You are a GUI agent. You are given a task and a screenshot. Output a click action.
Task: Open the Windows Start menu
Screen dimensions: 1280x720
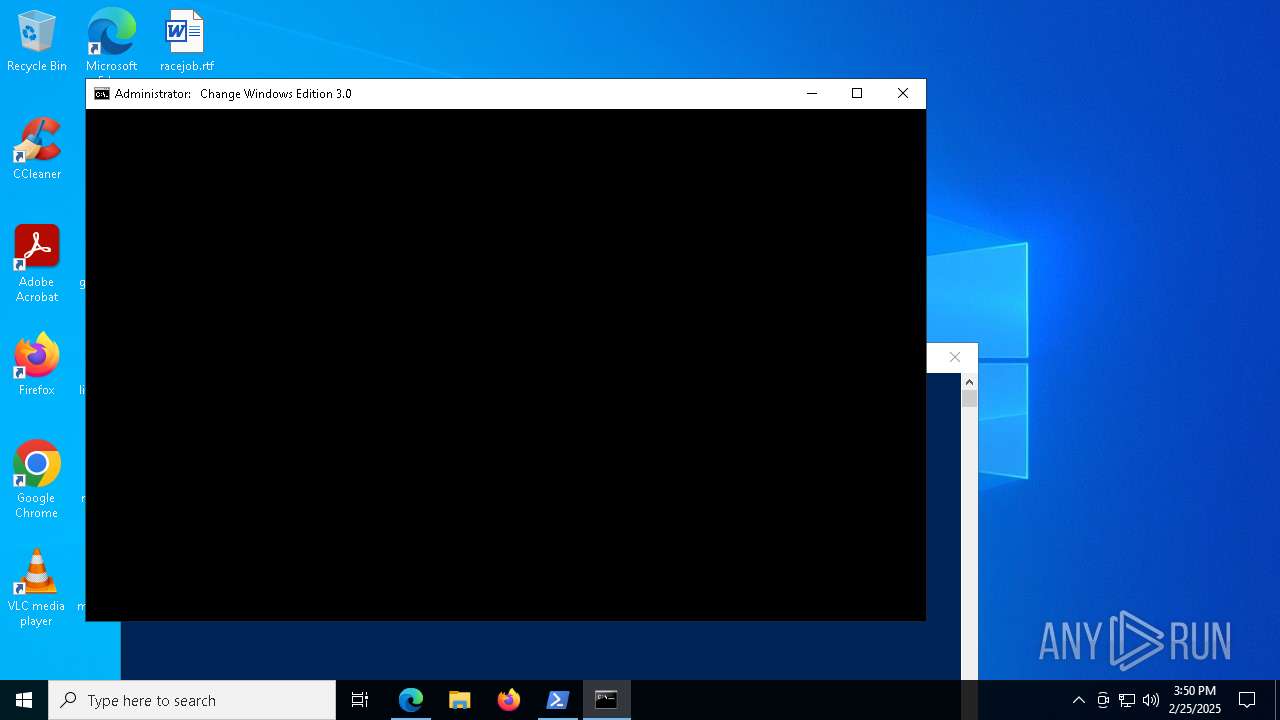24,700
